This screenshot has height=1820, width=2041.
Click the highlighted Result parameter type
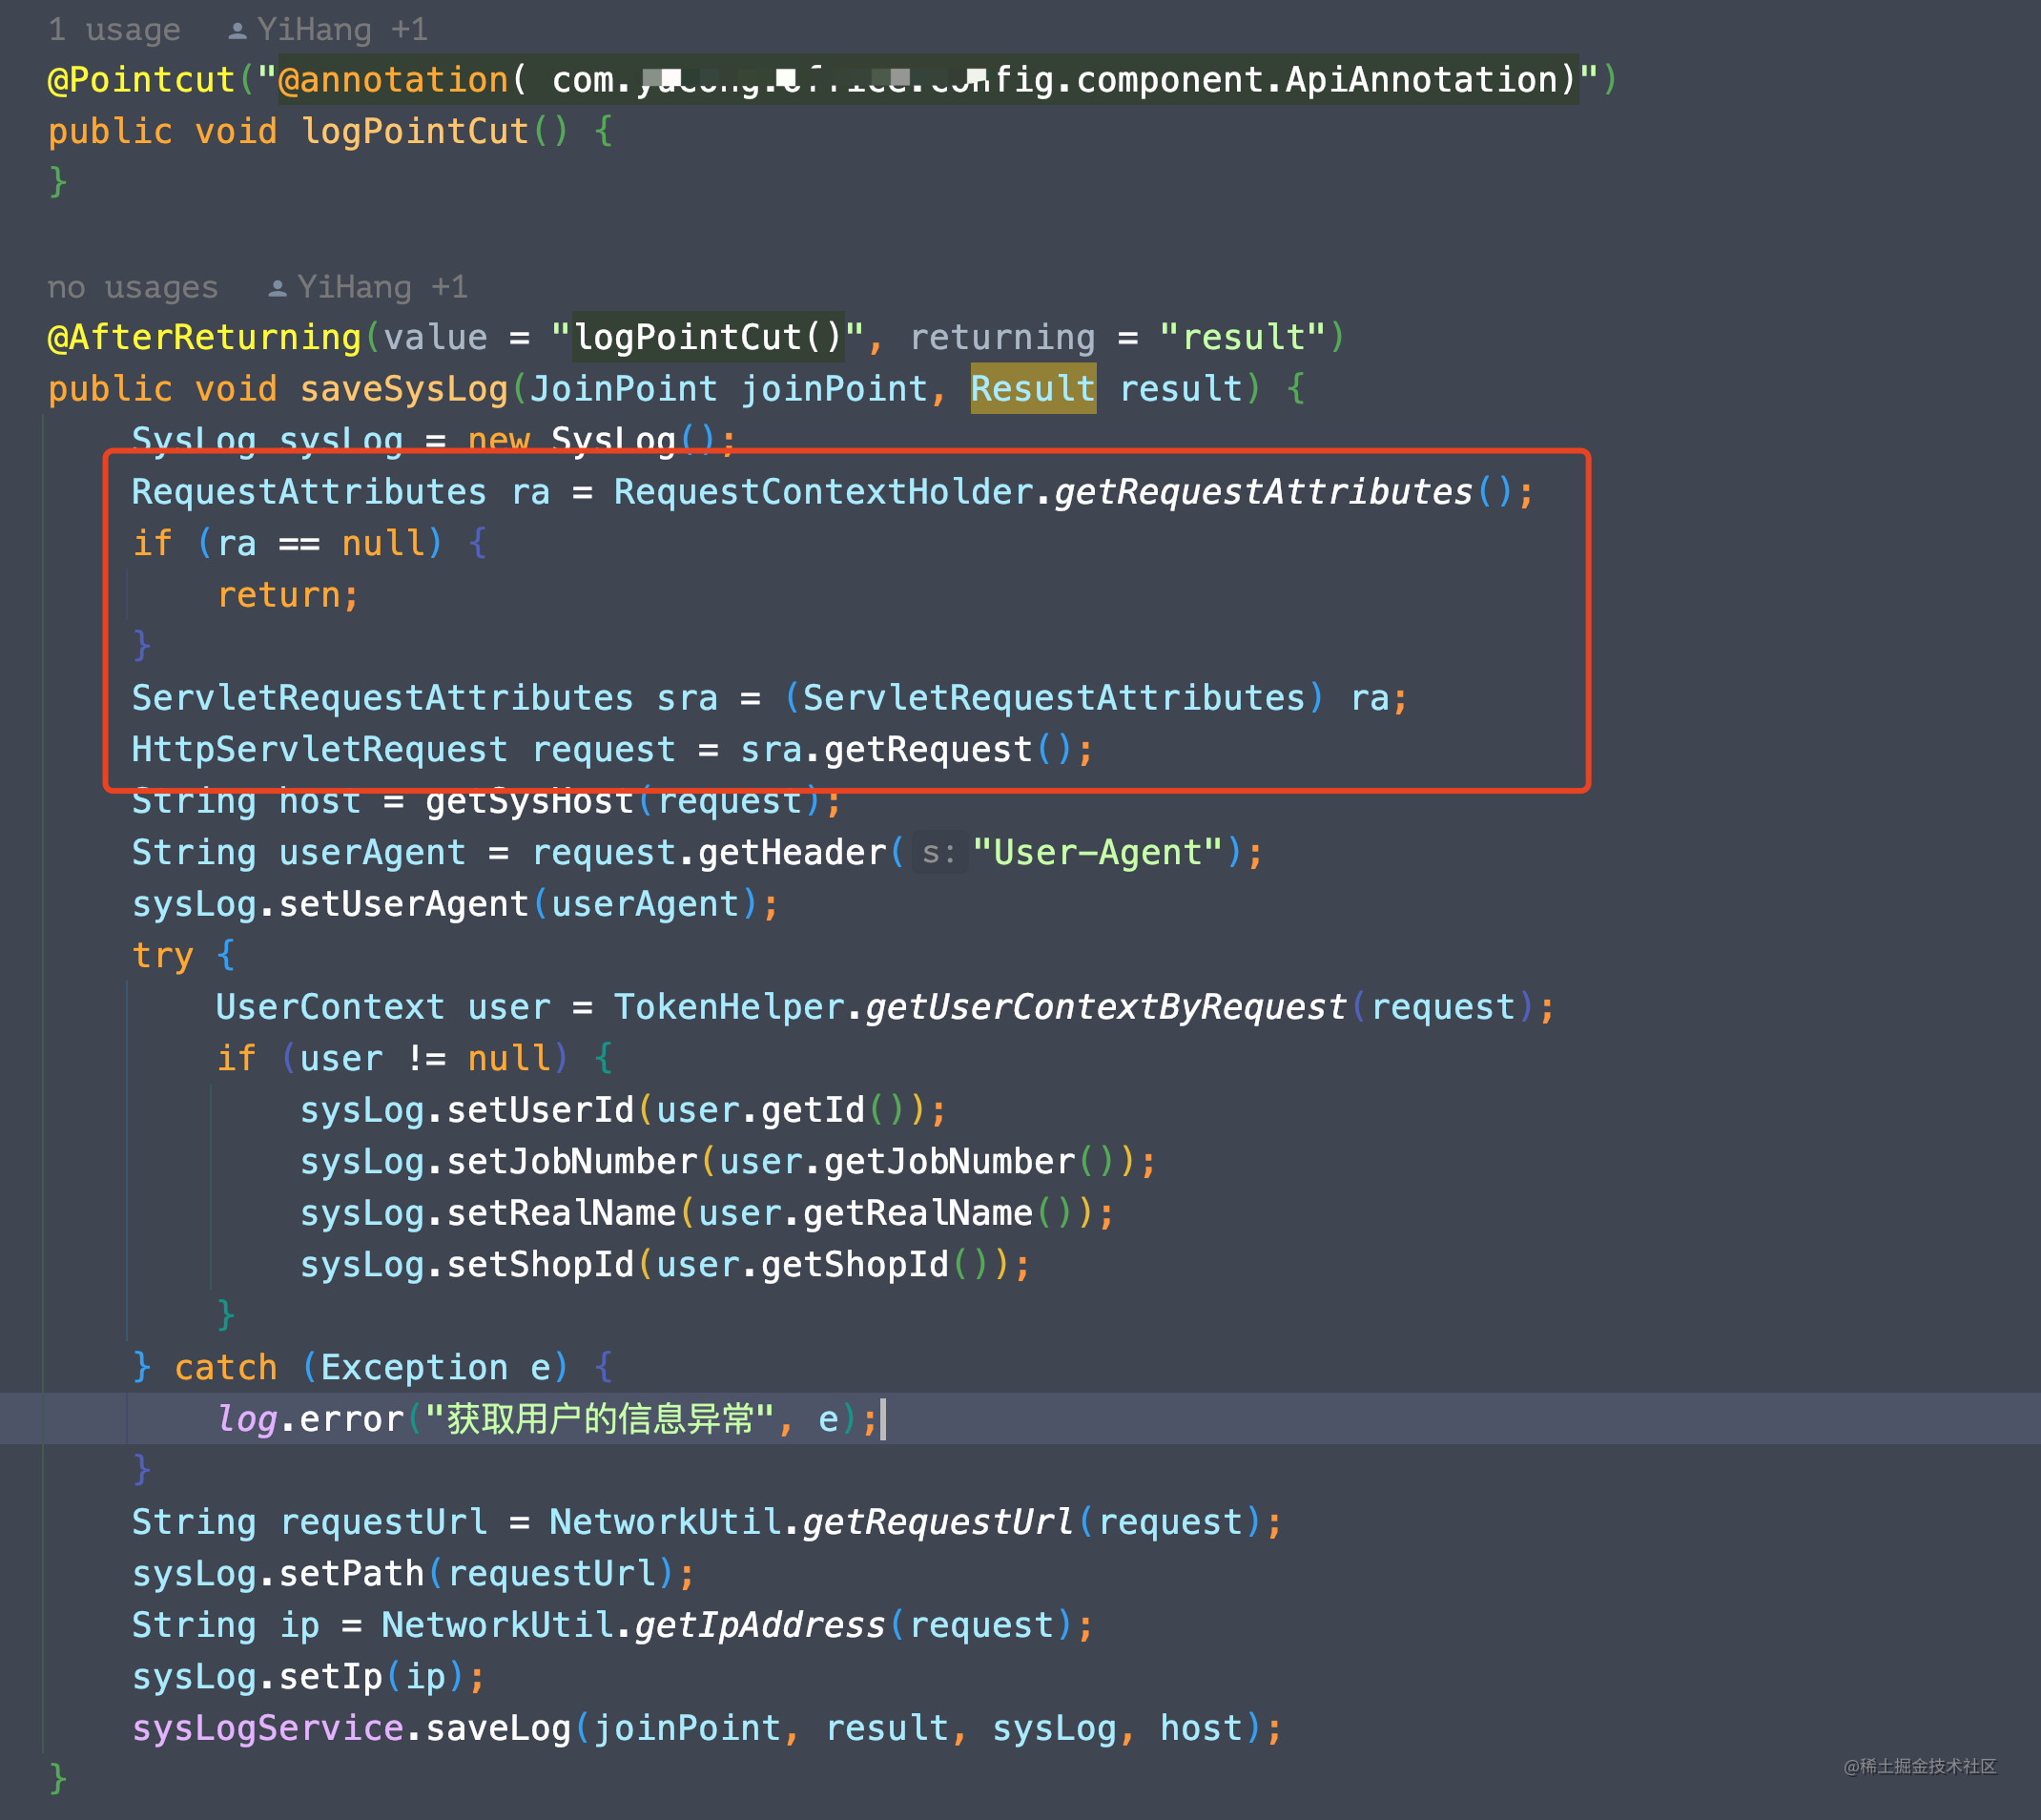pyautogui.click(x=1032, y=388)
